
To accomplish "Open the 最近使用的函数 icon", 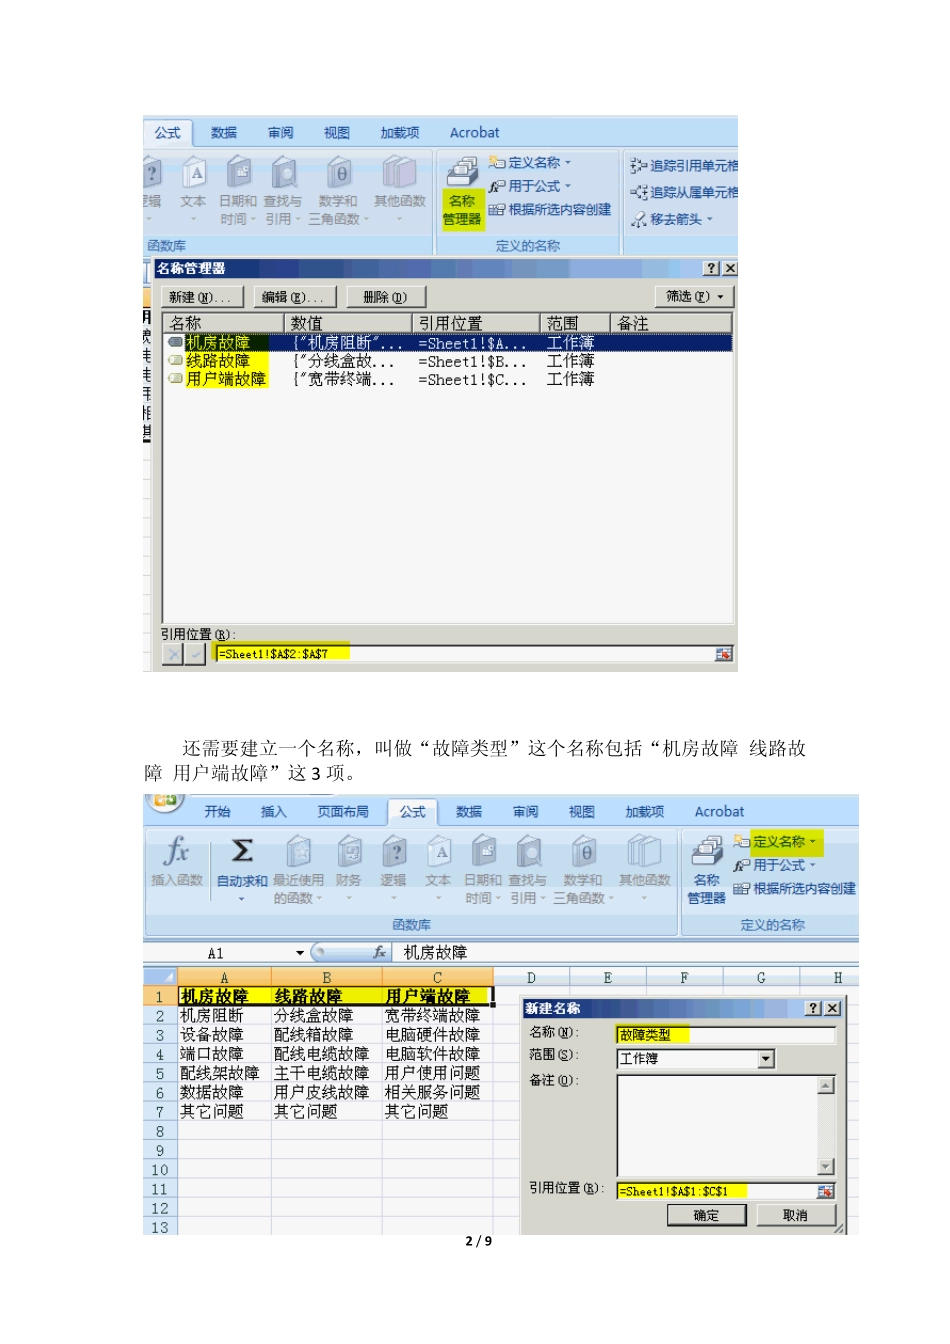I will pos(298,851).
